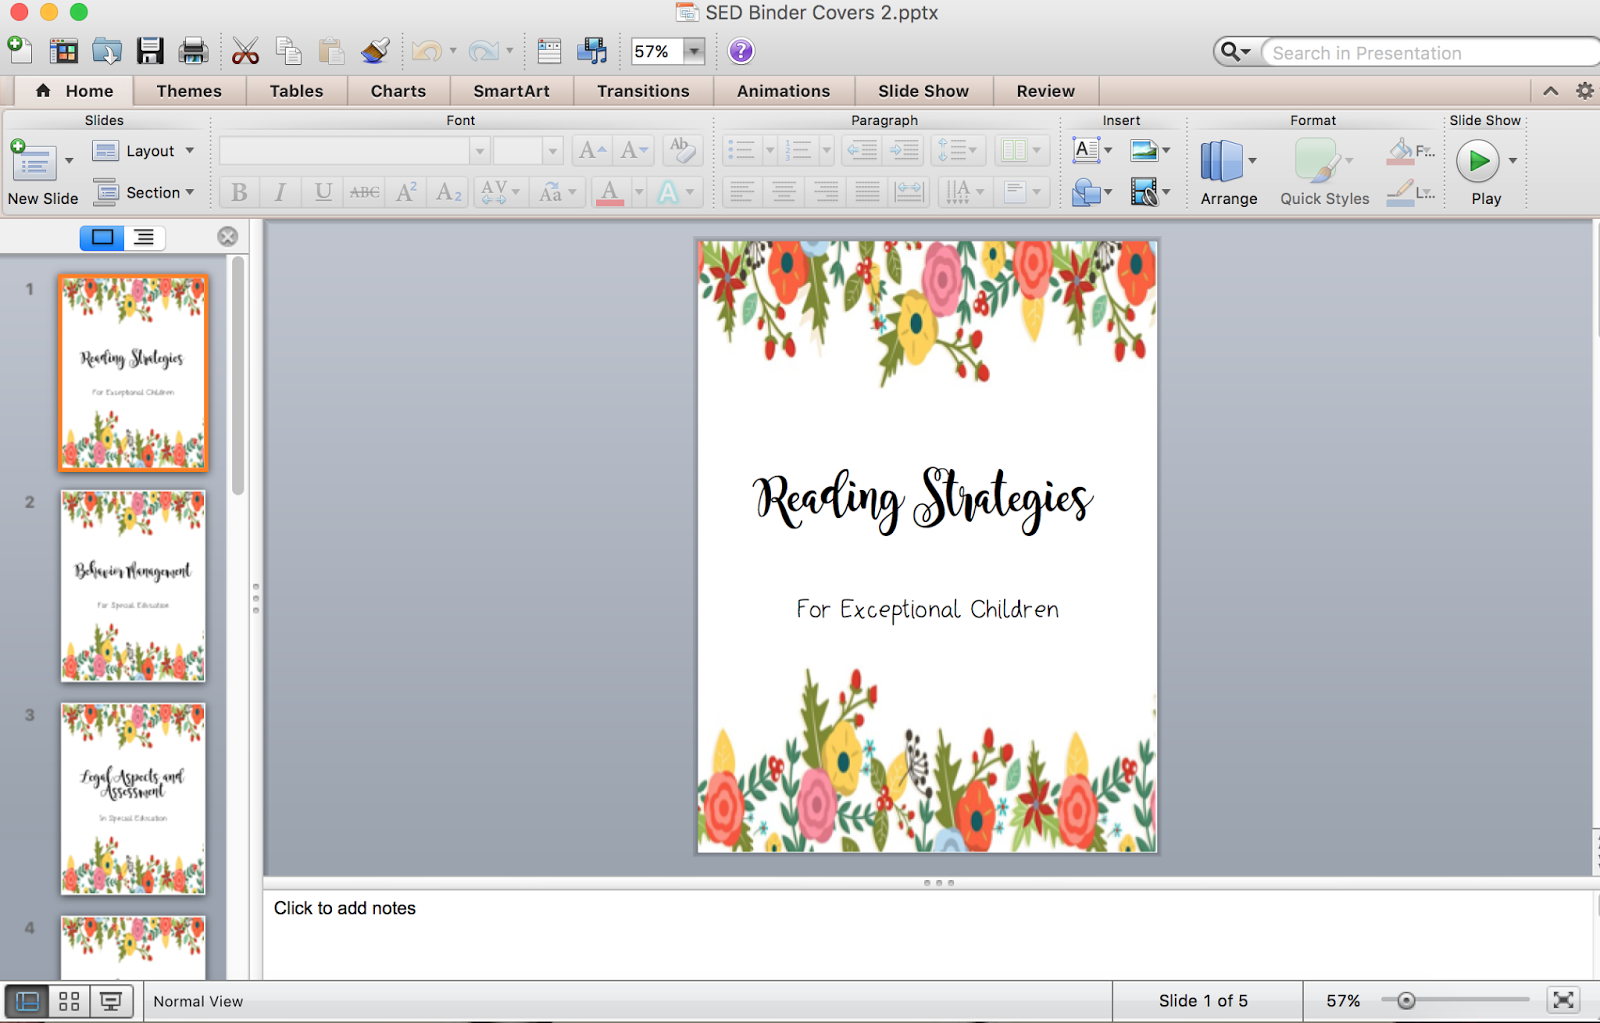Start Slide Show view from status bar

coord(112,1001)
